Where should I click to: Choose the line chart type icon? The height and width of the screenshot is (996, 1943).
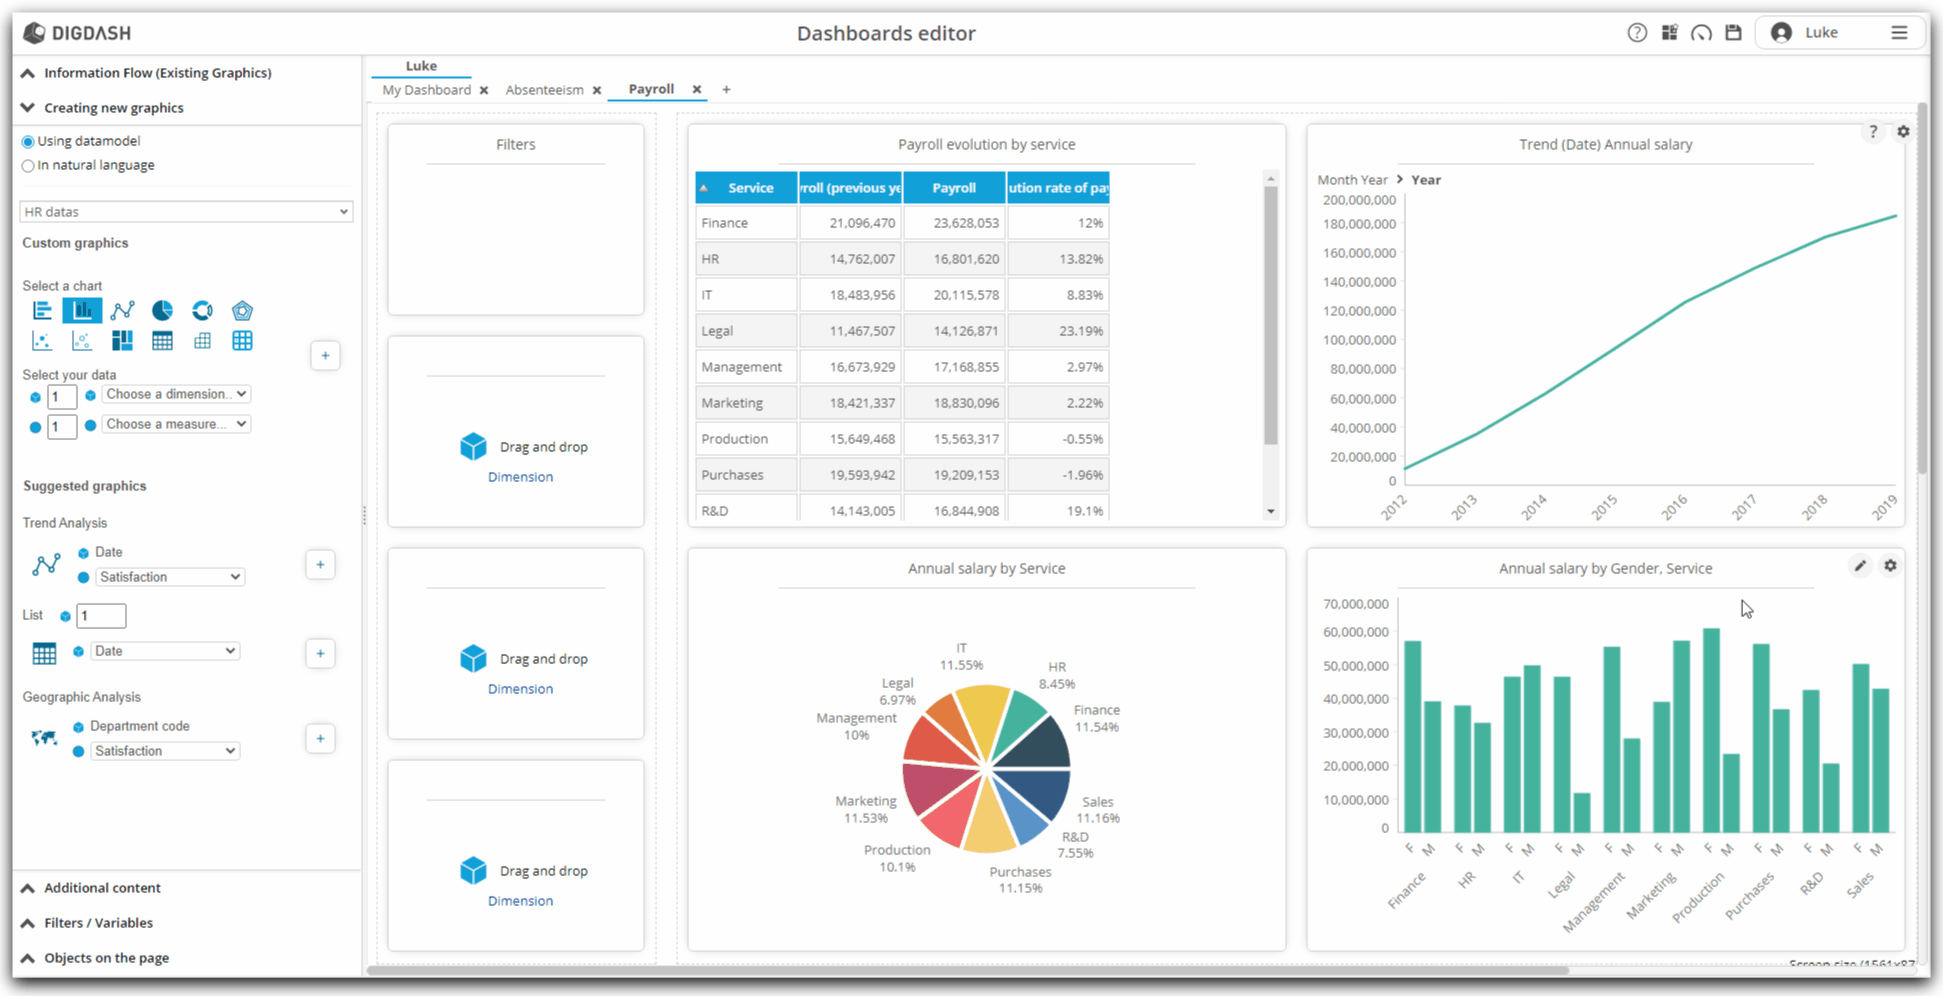pos(122,311)
